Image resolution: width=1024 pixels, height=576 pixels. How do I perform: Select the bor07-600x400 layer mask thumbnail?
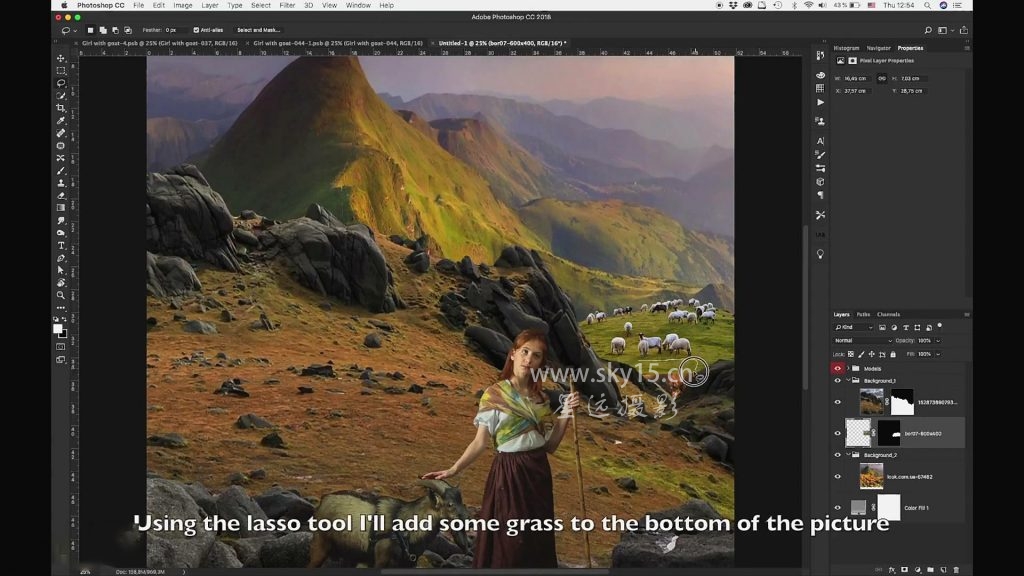(x=889, y=433)
